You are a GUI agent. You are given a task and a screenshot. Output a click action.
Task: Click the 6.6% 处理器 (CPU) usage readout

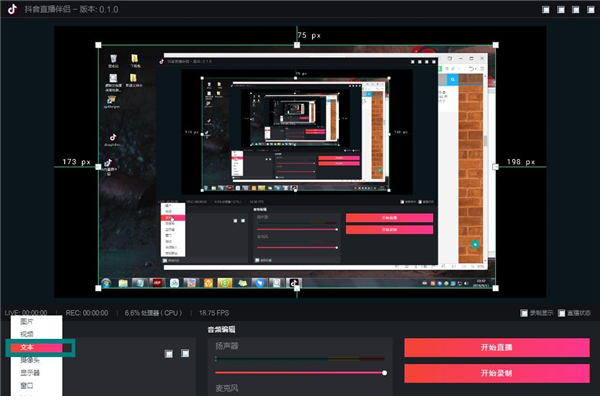153,313
